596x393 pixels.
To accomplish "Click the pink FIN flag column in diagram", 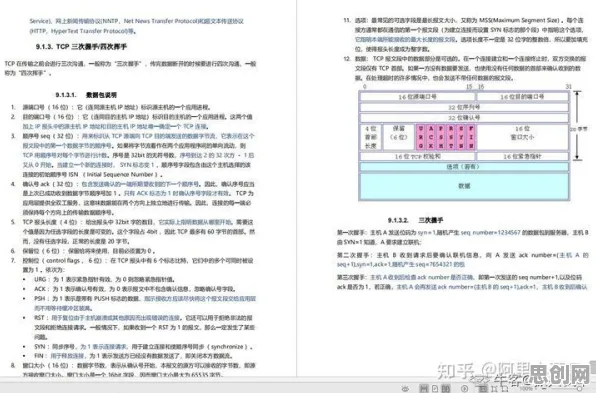I will pos(471,137).
